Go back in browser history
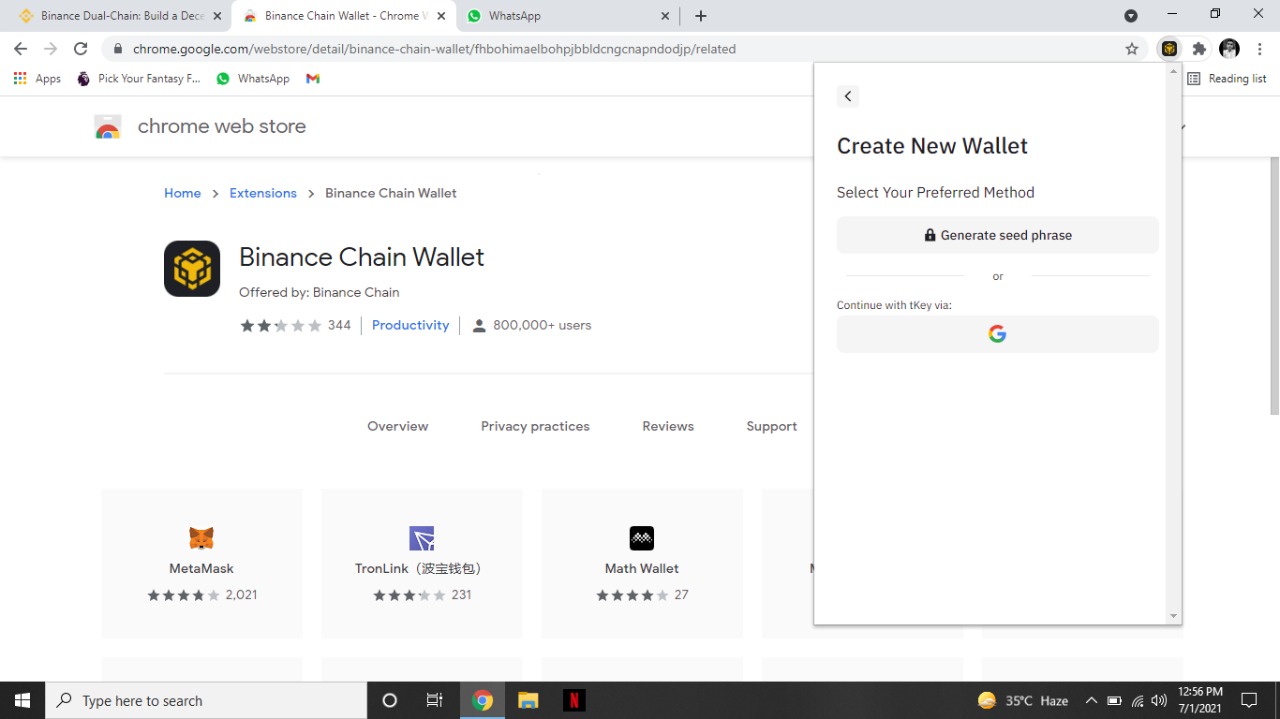Viewport: 1280px width, 719px height. click(20, 48)
